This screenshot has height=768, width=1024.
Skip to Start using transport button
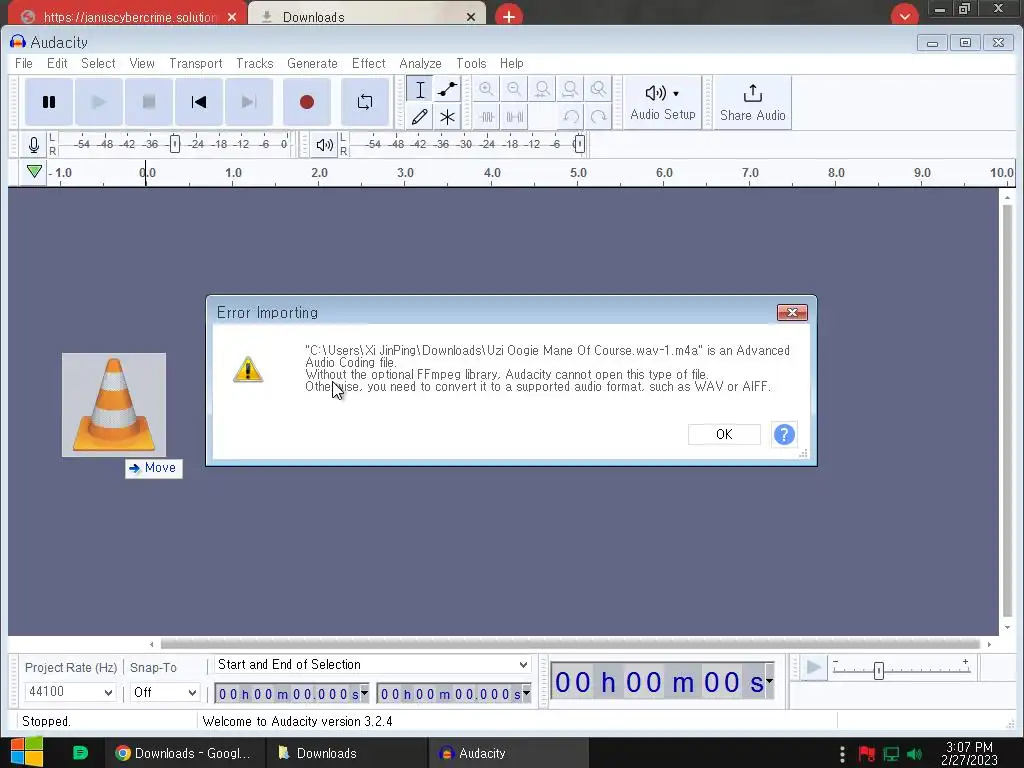pos(199,102)
